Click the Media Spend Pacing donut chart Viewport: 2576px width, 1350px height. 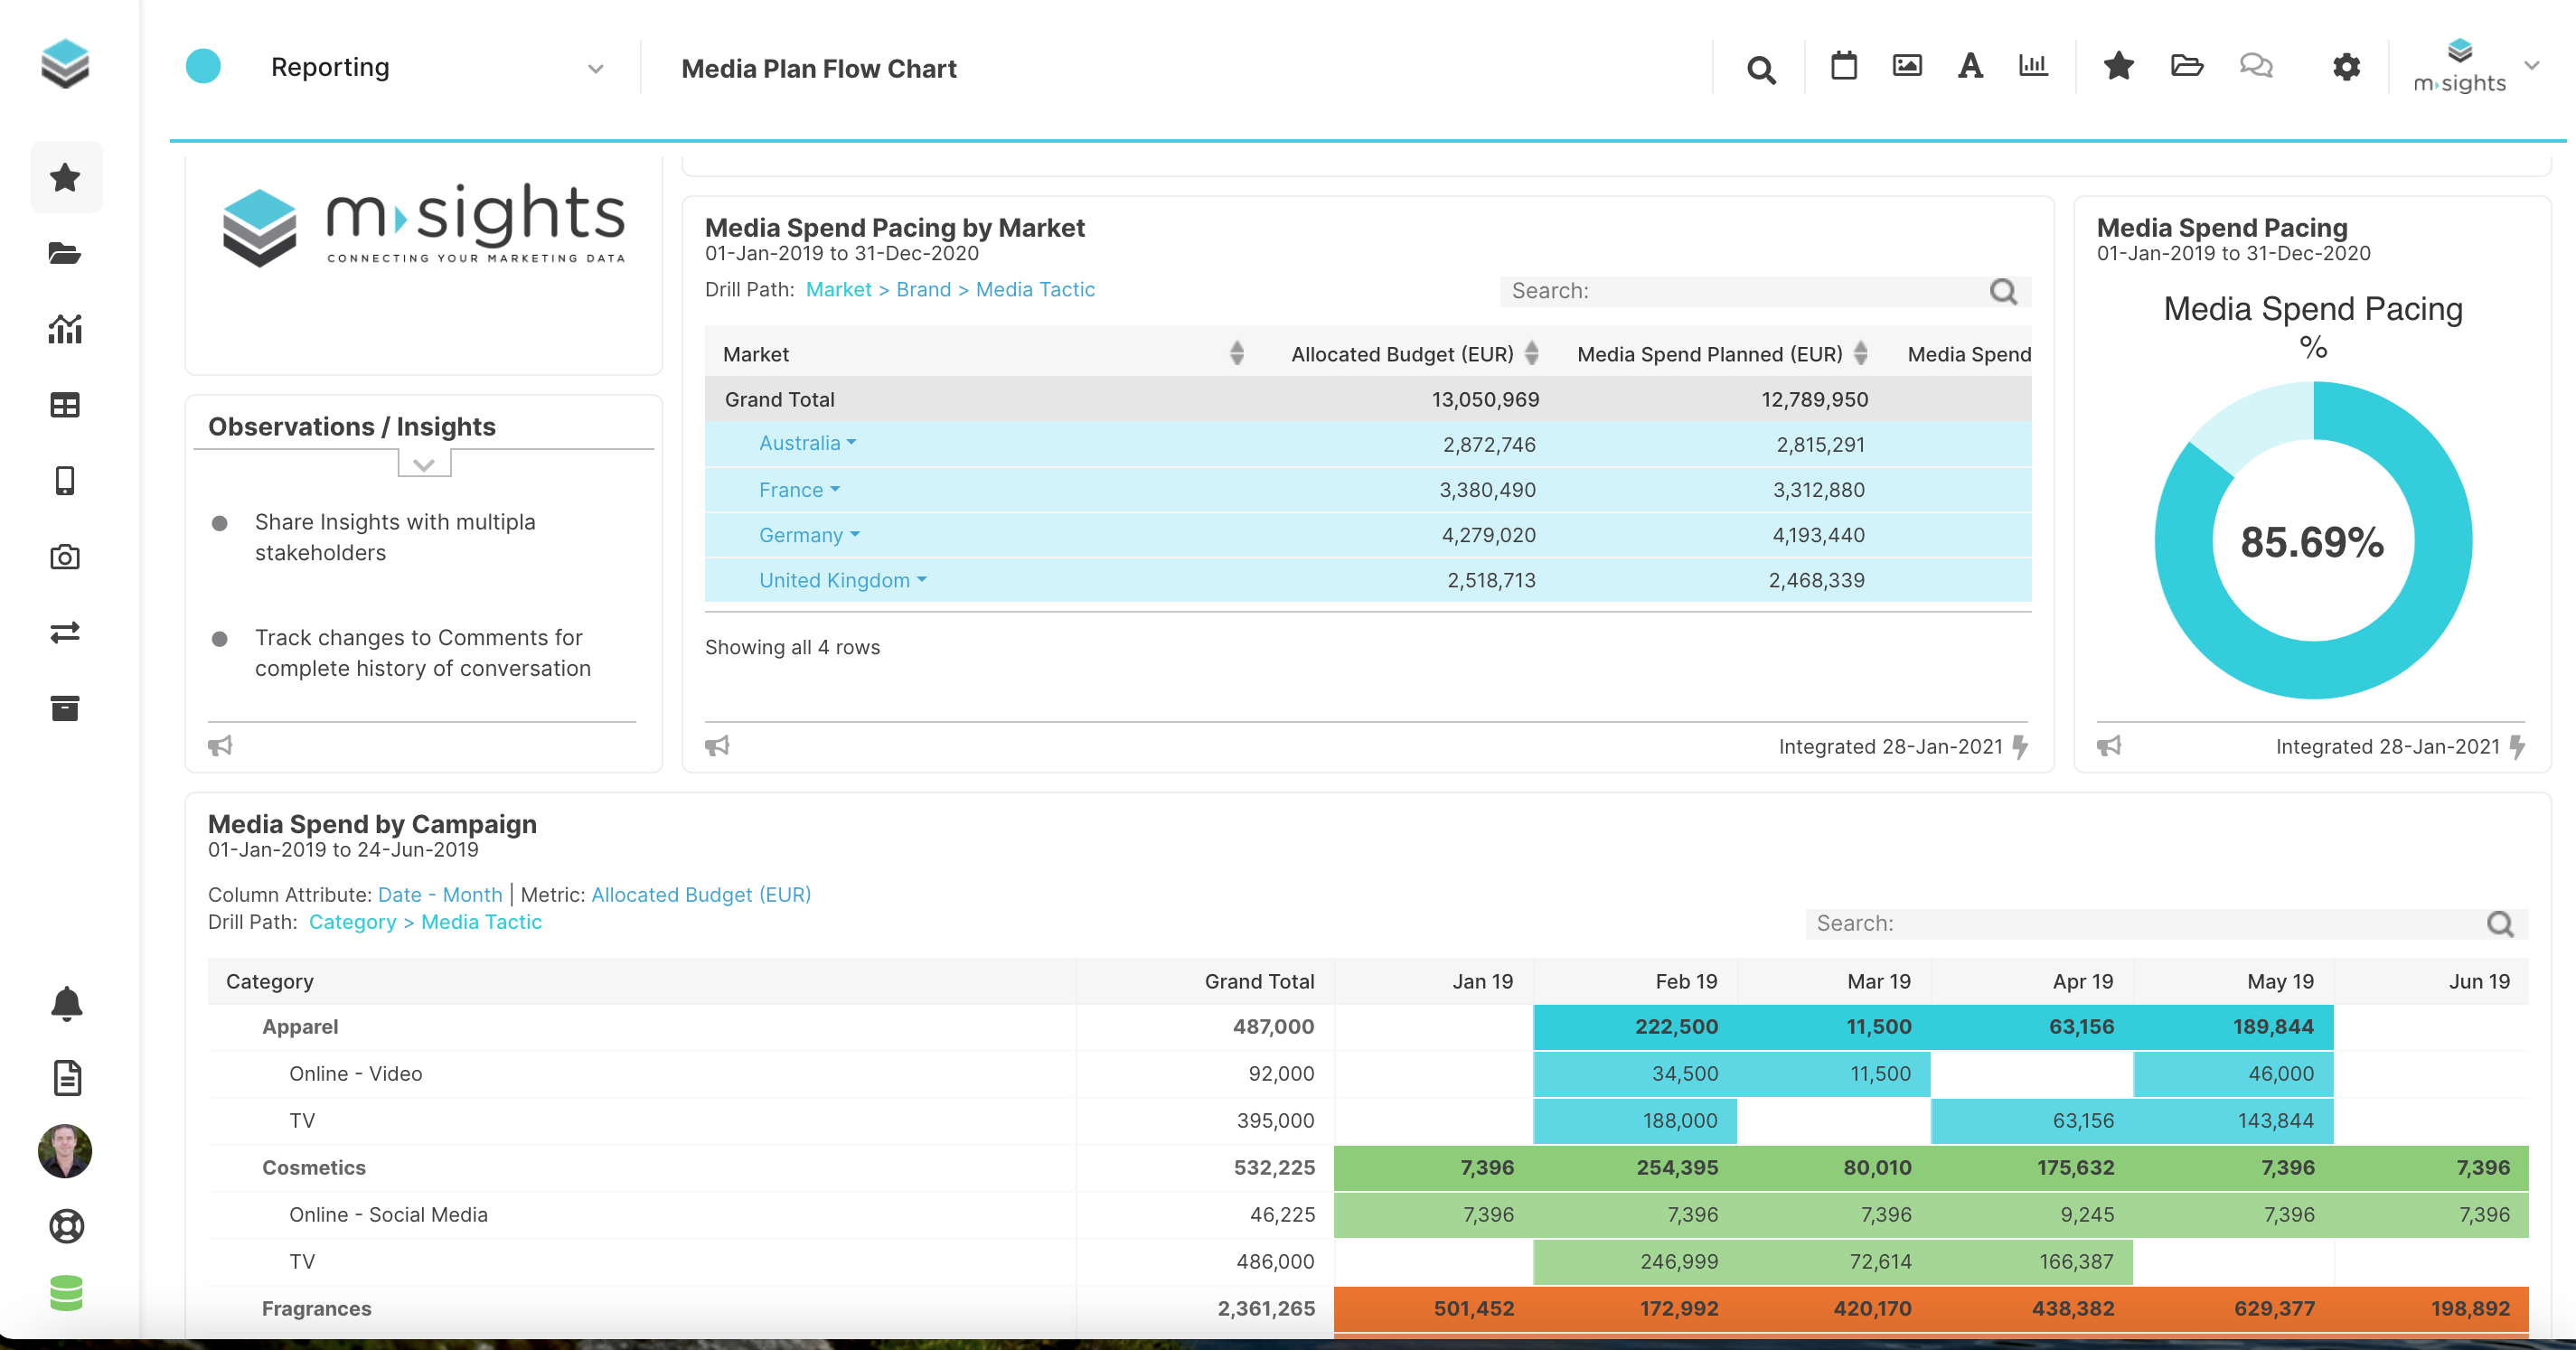click(x=2311, y=540)
